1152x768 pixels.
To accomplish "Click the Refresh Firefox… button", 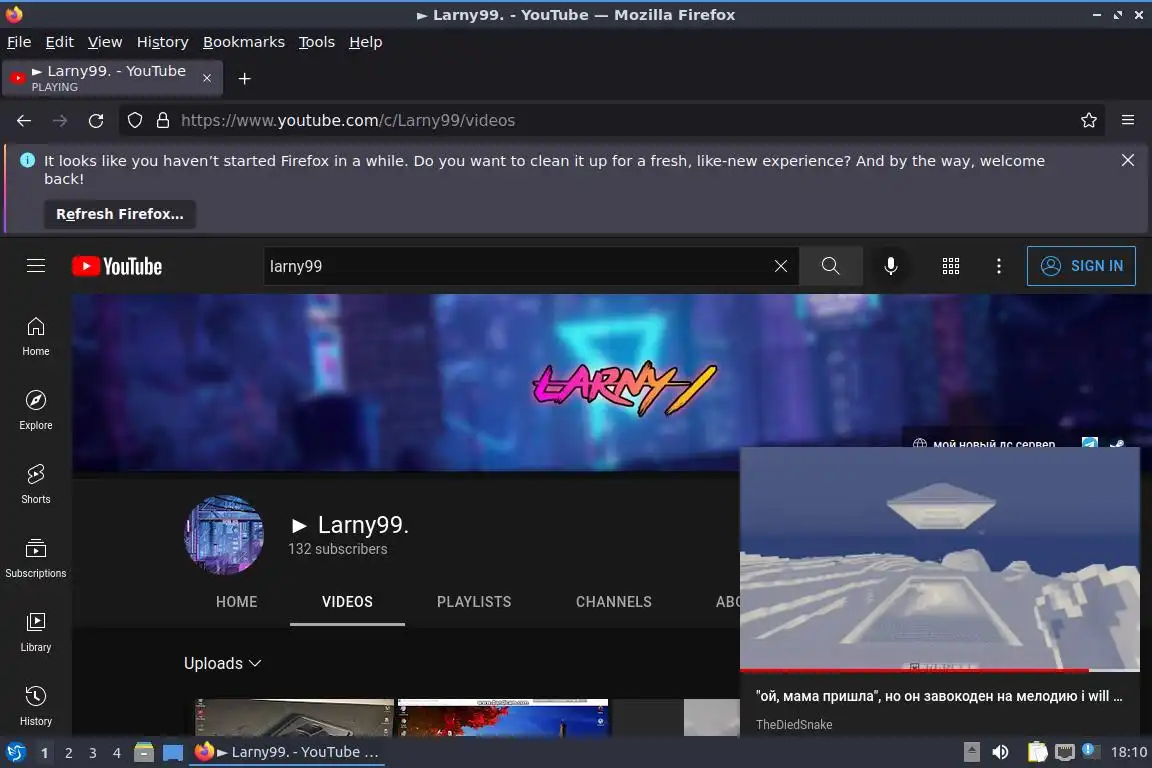I will pos(120,214).
